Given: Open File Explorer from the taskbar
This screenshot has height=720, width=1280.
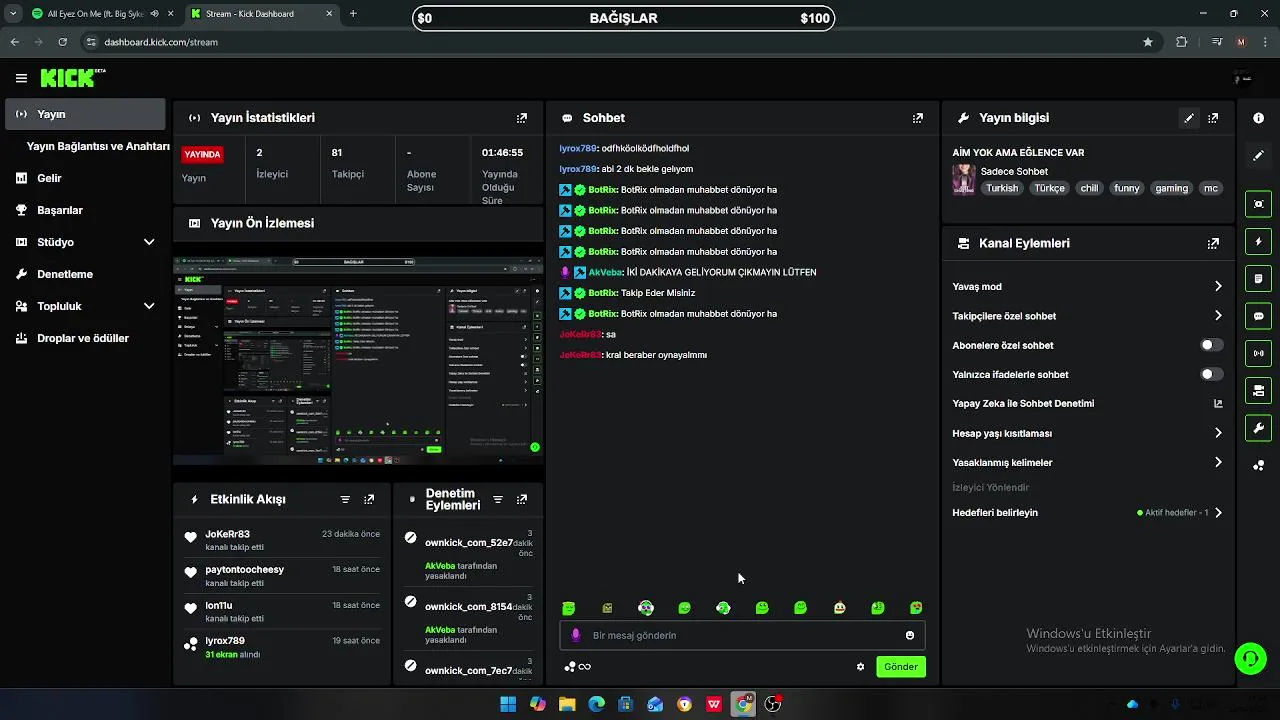Looking at the screenshot, I should 567,704.
